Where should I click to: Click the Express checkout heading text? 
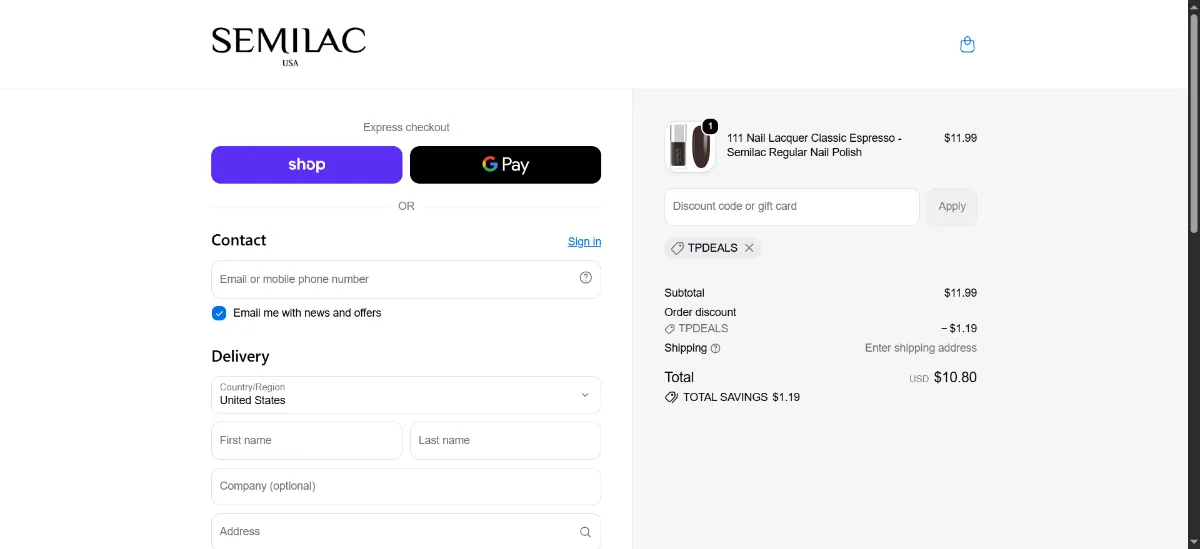click(406, 127)
